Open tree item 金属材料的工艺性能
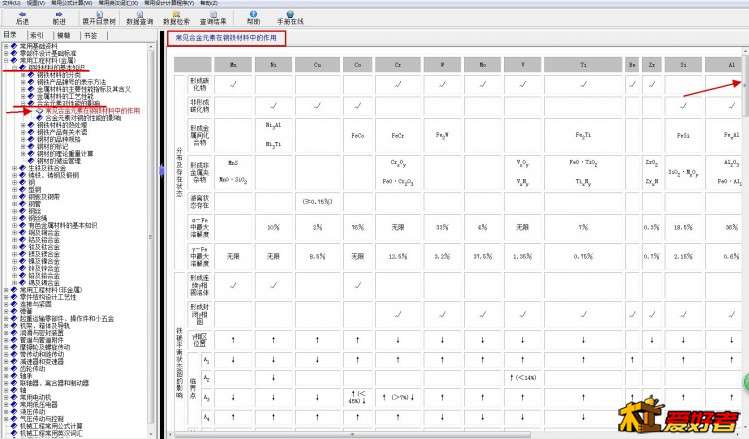This screenshot has width=749, height=439. click(x=65, y=96)
